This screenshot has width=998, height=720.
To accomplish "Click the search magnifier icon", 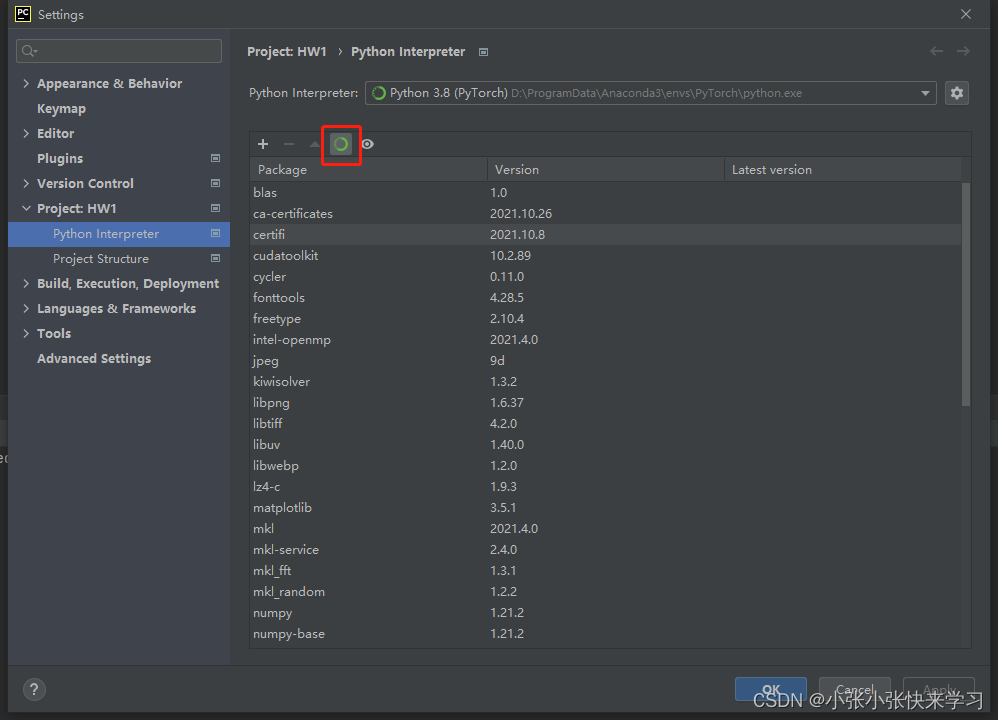I will point(29,51).
